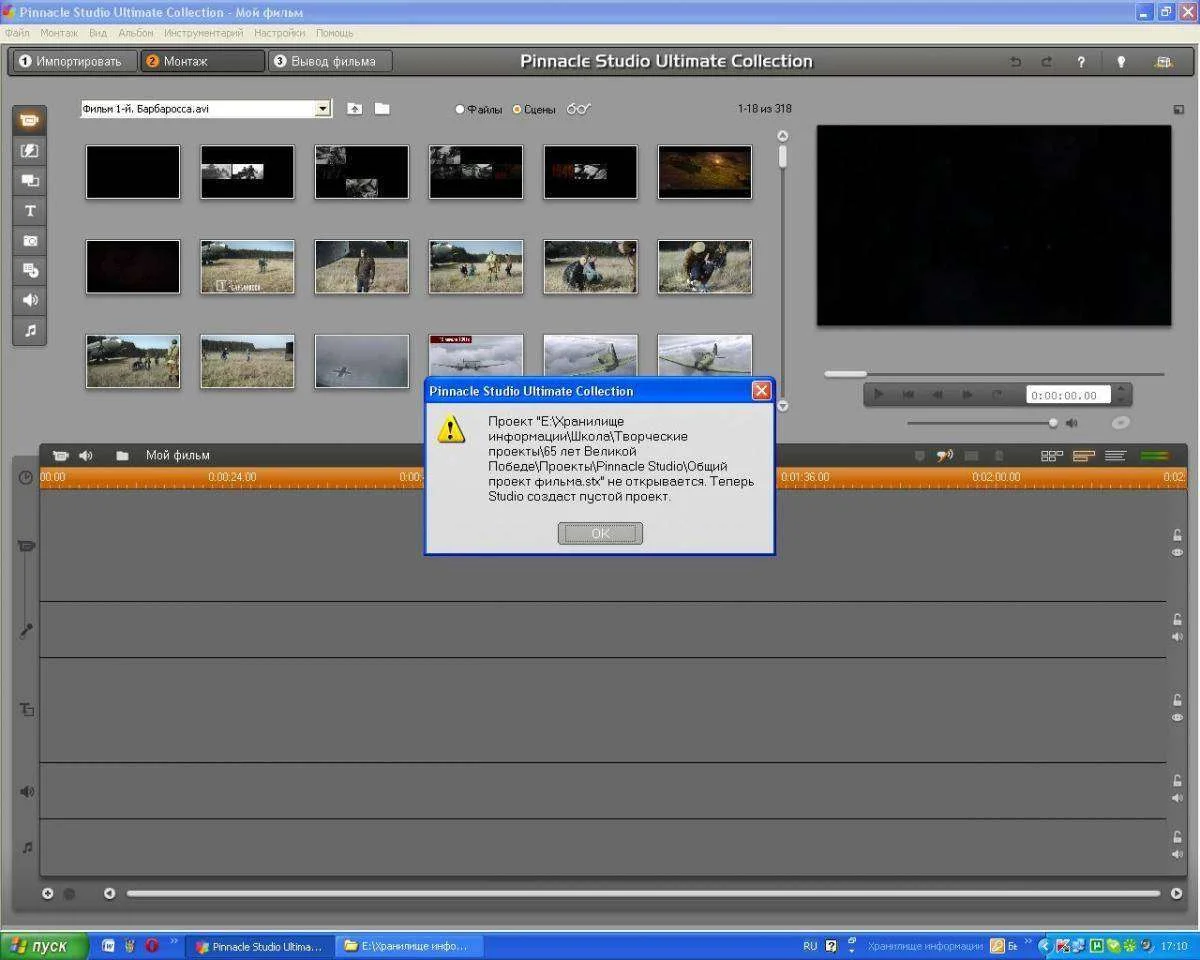Screen dimensions: 1200x960
Task: Open the lightbulb tips icon in the top bar
Action: pos(1121,62)
